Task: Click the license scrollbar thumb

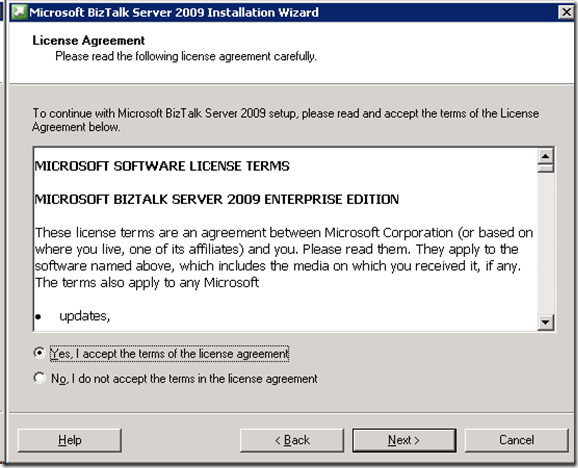Action: 546,168
